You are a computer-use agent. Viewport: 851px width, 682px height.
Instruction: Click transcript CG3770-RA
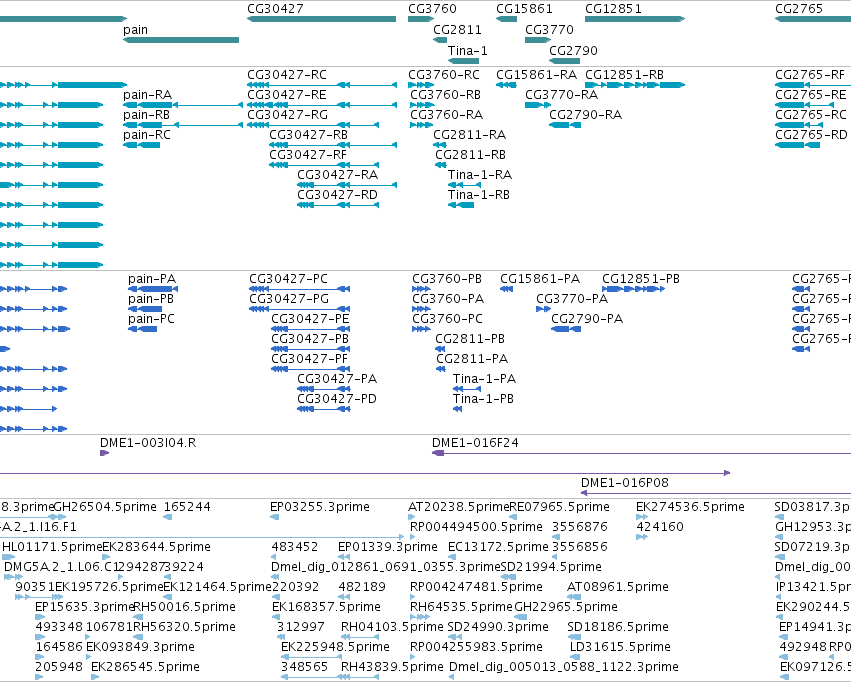(x=561, y=95)
